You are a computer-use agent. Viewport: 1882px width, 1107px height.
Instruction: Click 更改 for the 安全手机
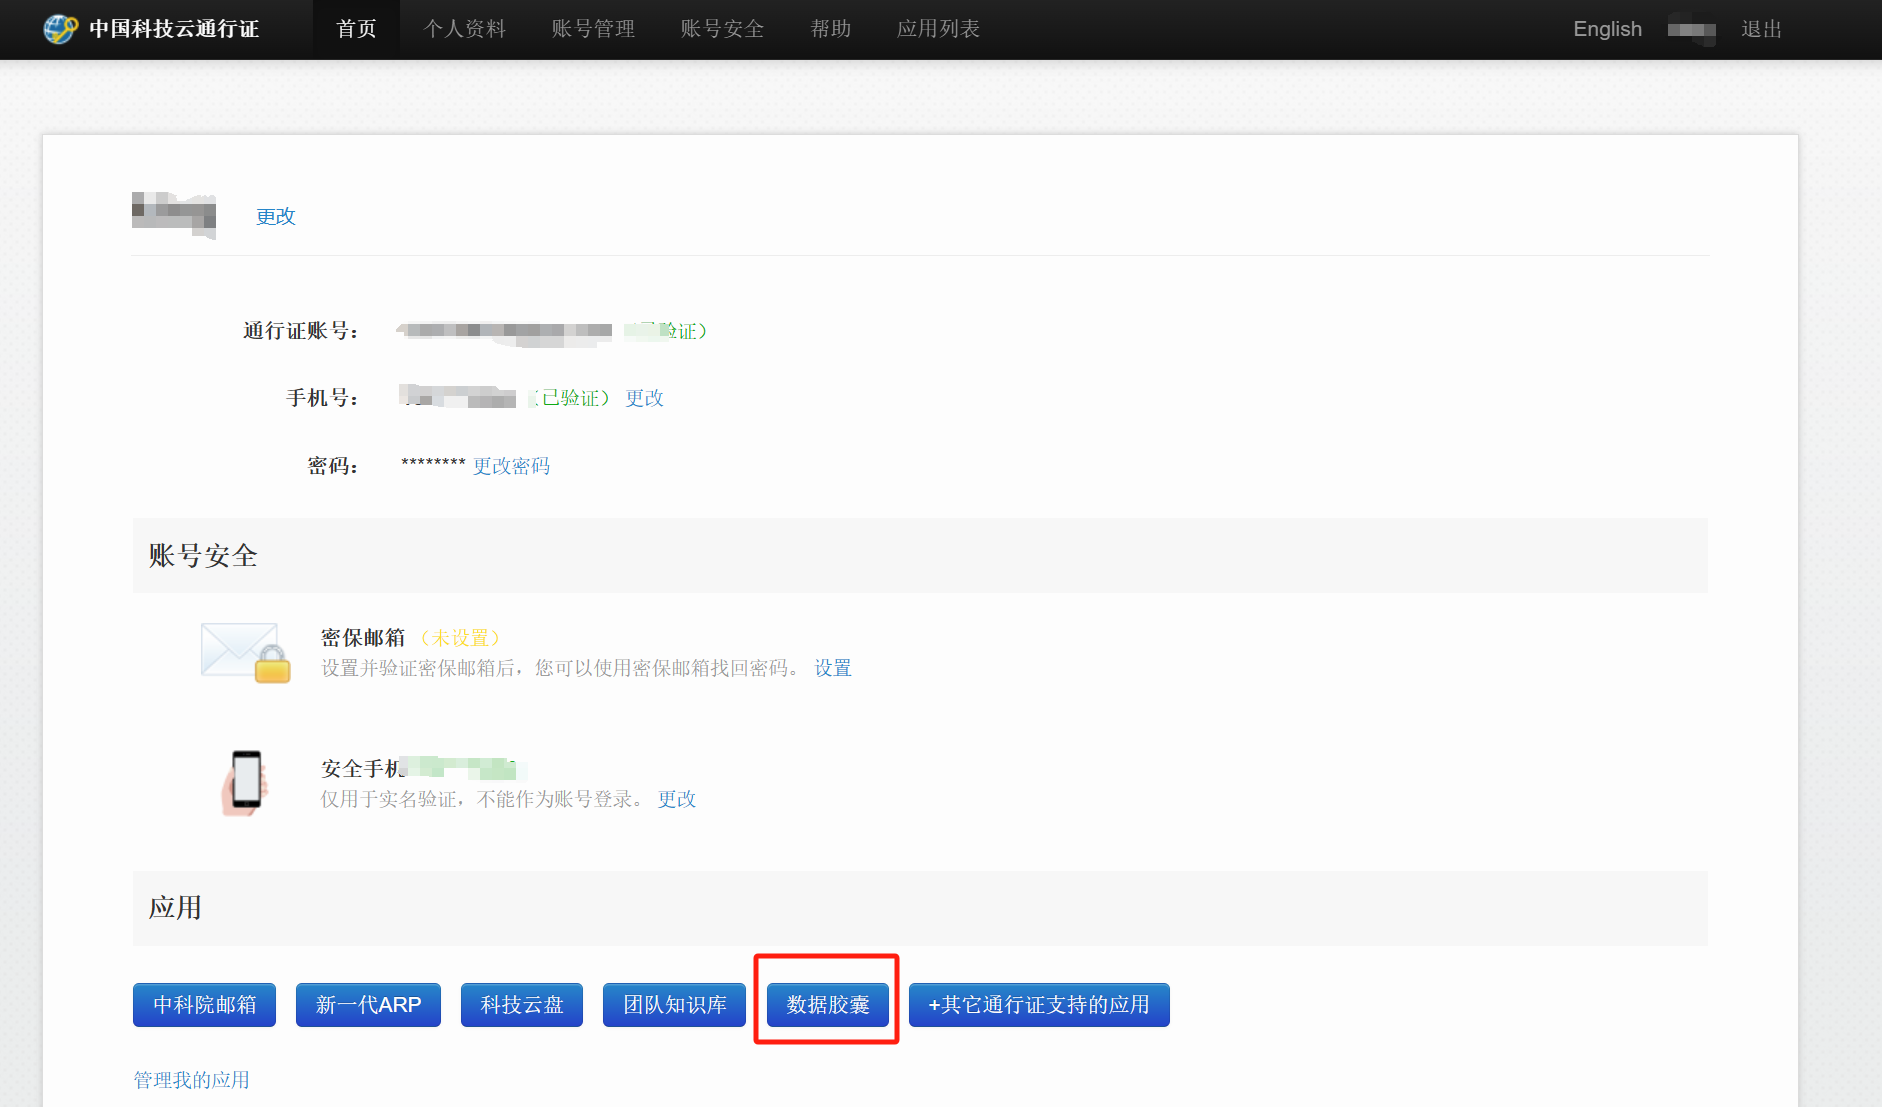(x=677, y=799)
